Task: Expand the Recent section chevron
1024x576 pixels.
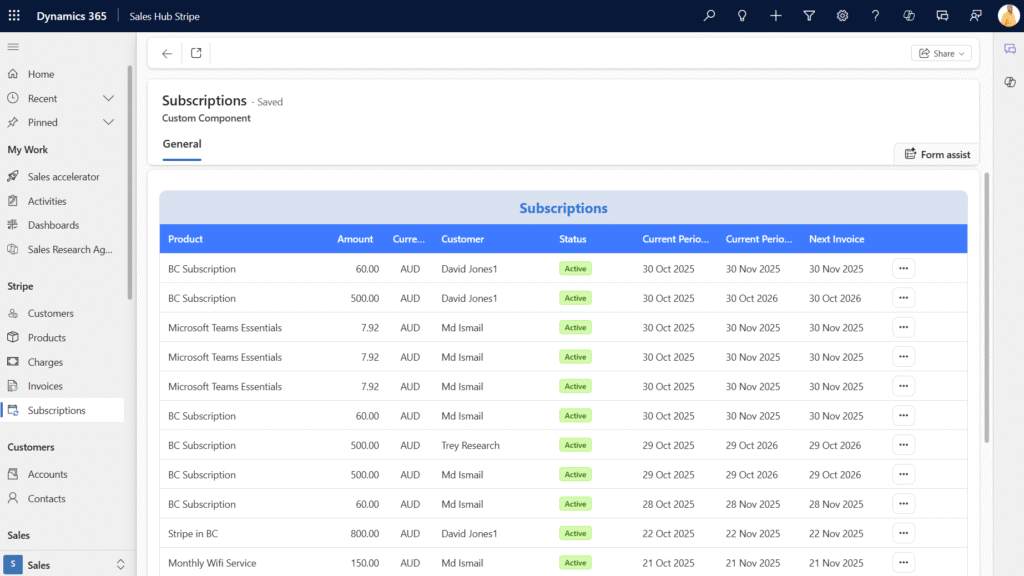Action: 109,98
